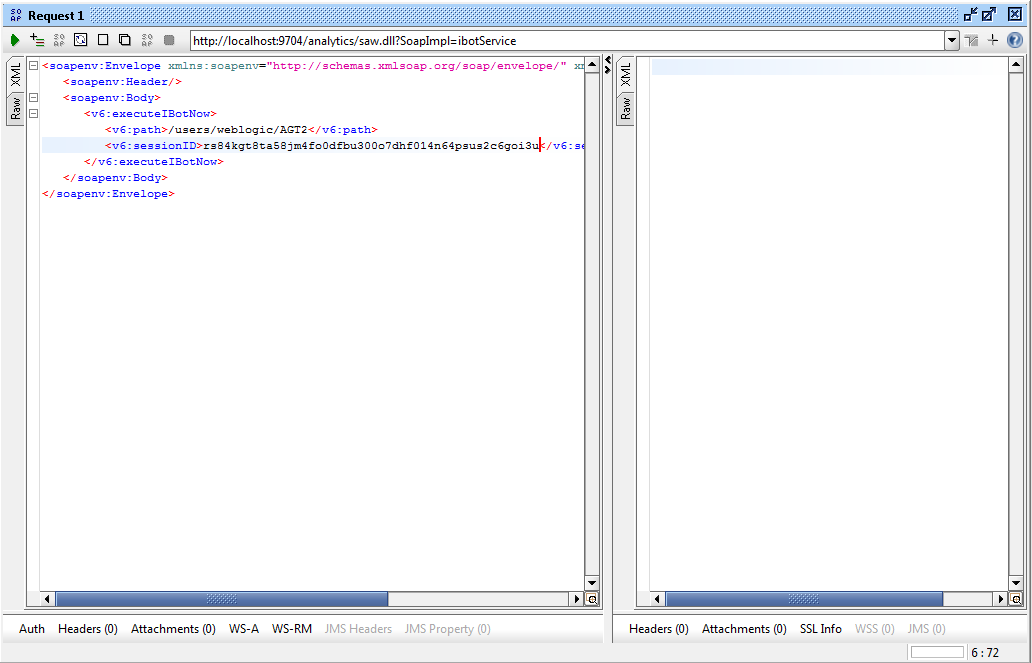This screenshot has width=1032, height=663.
Task: Click the sessionID value starting rs84kgt8
Action: (371, 146)
